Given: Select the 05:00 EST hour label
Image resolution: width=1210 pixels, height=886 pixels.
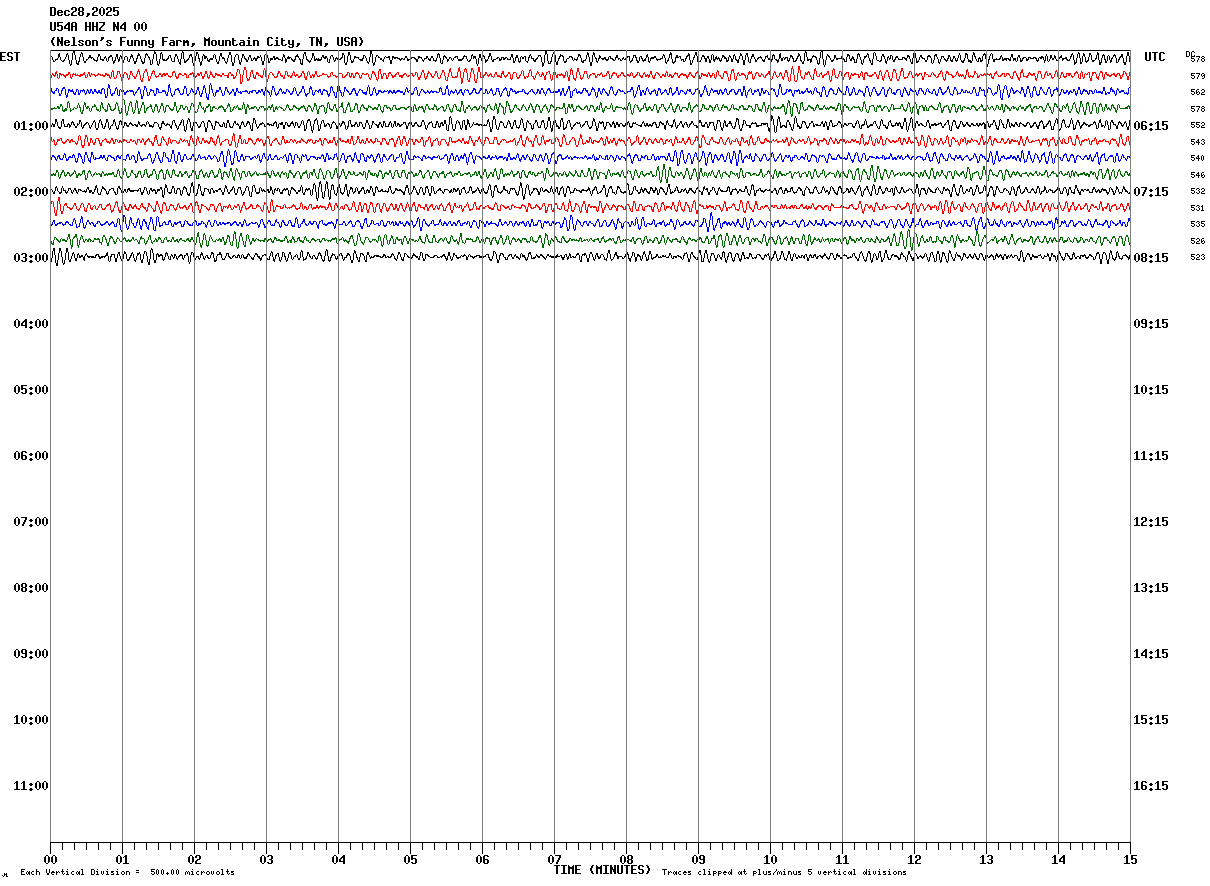Looking at the screenshot, I should [x=31, y=390].
